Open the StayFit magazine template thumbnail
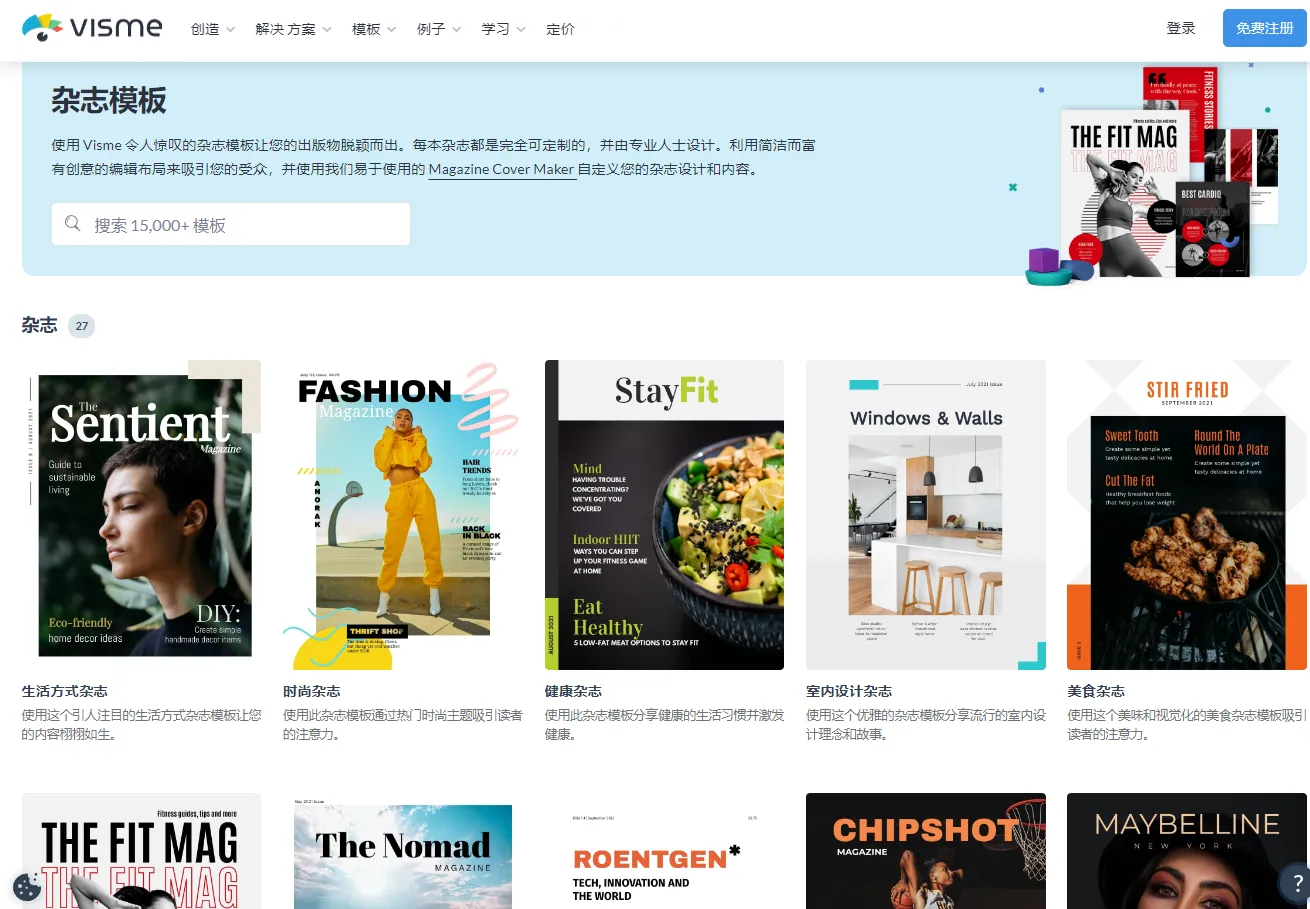Image resolution: width=1310 pixels, height=909 pixels. [x=664, y=515]
